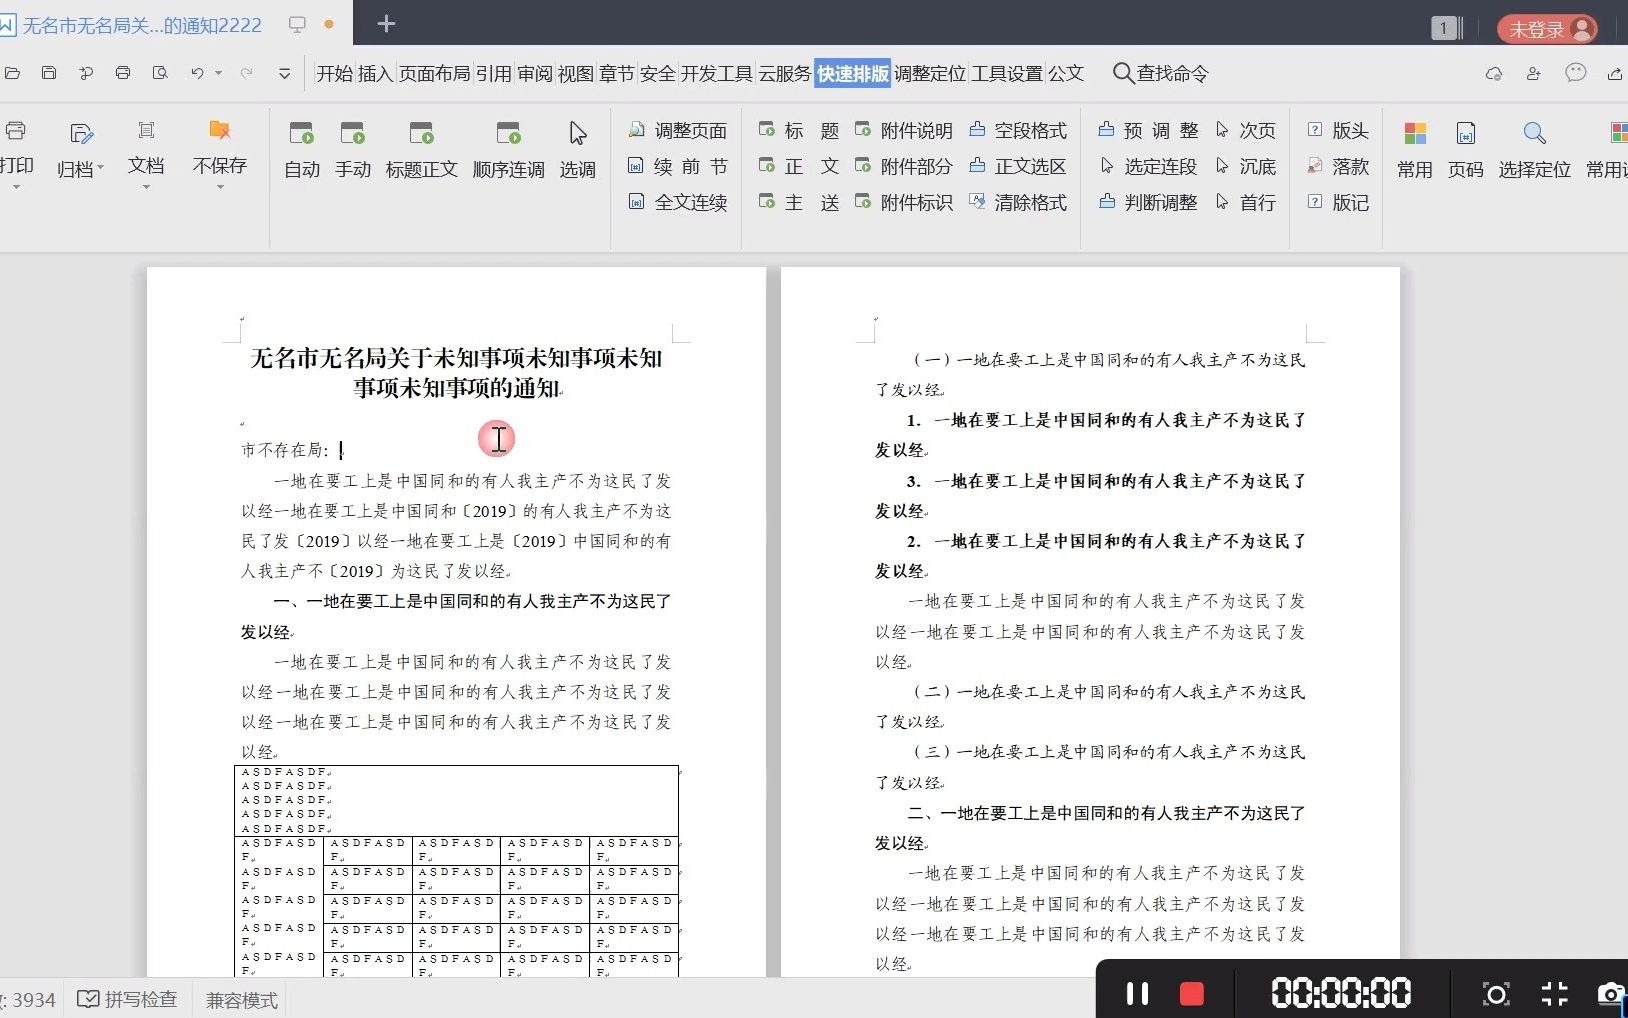
Task: Click the document title heading on page one
Action: pyautogui.click(x=456, y=372)
